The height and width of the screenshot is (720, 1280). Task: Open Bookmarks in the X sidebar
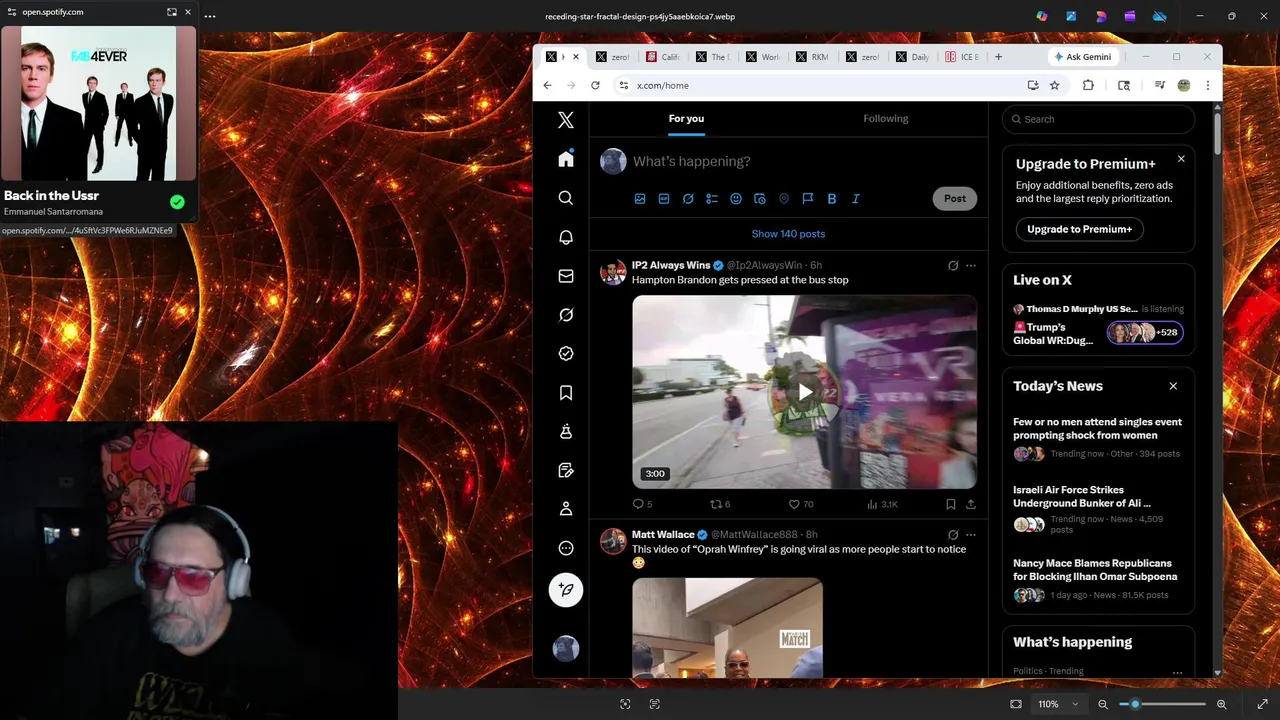(566, 393)
